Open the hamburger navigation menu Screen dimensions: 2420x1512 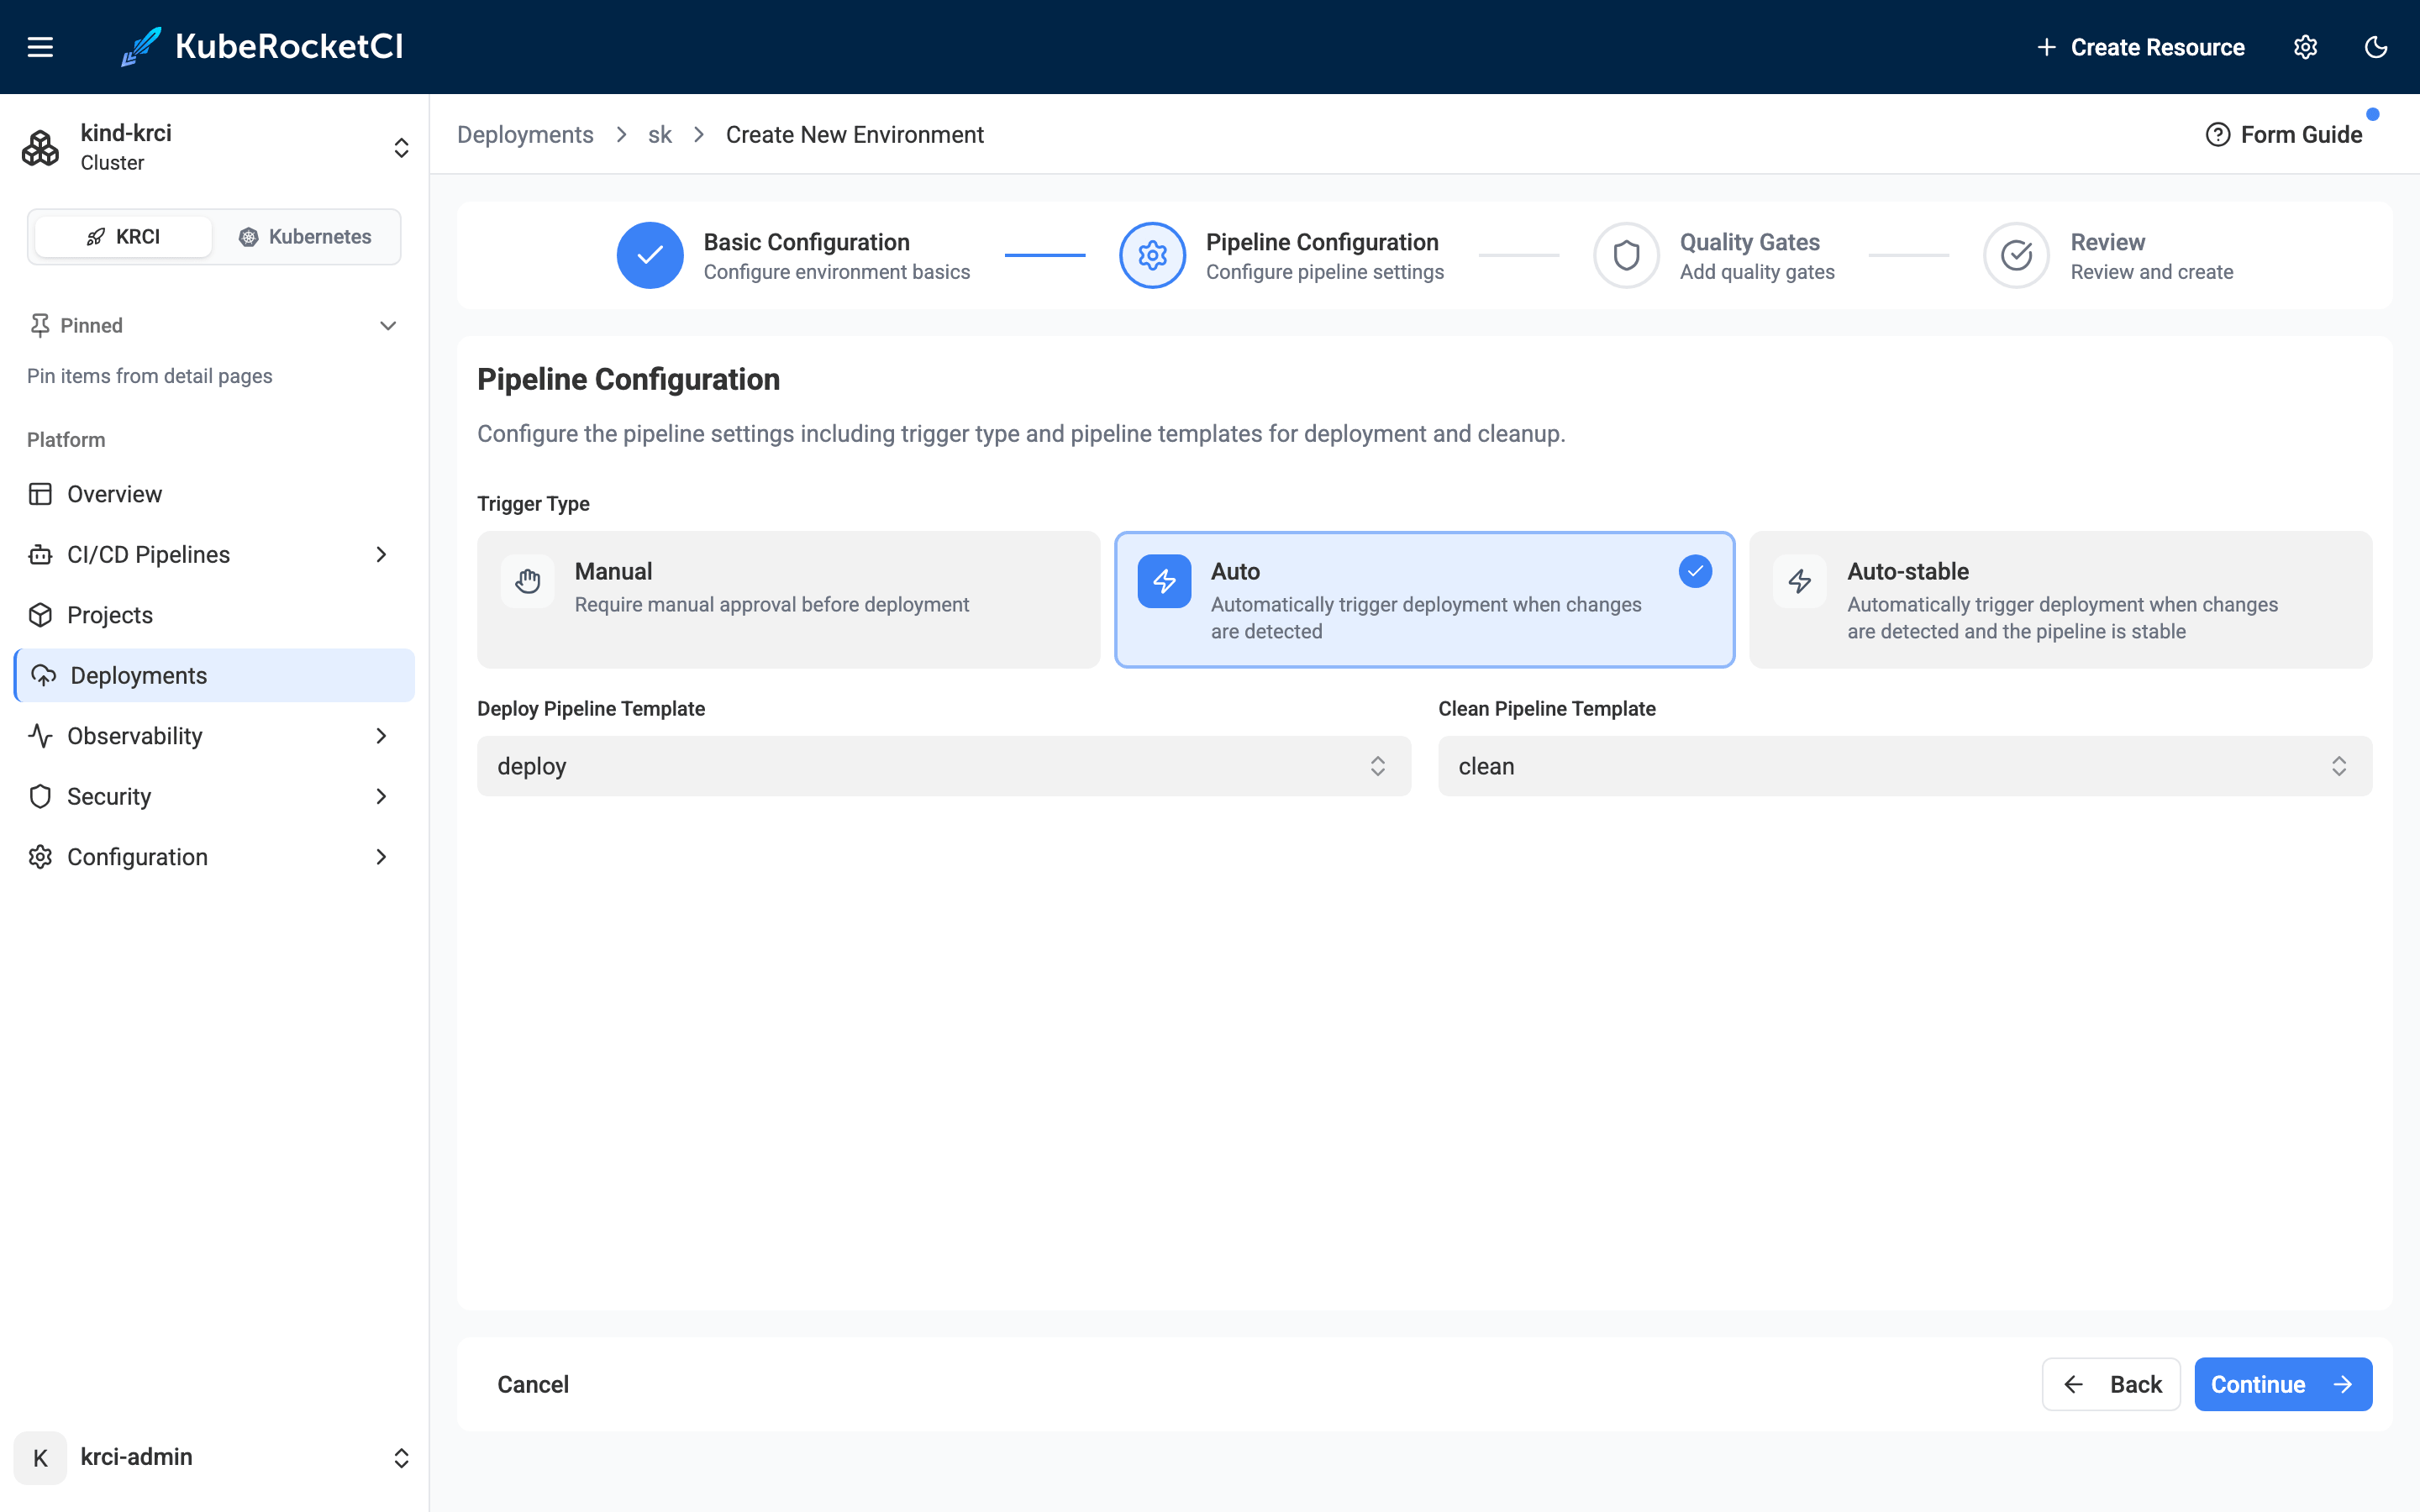pos(40,47)
